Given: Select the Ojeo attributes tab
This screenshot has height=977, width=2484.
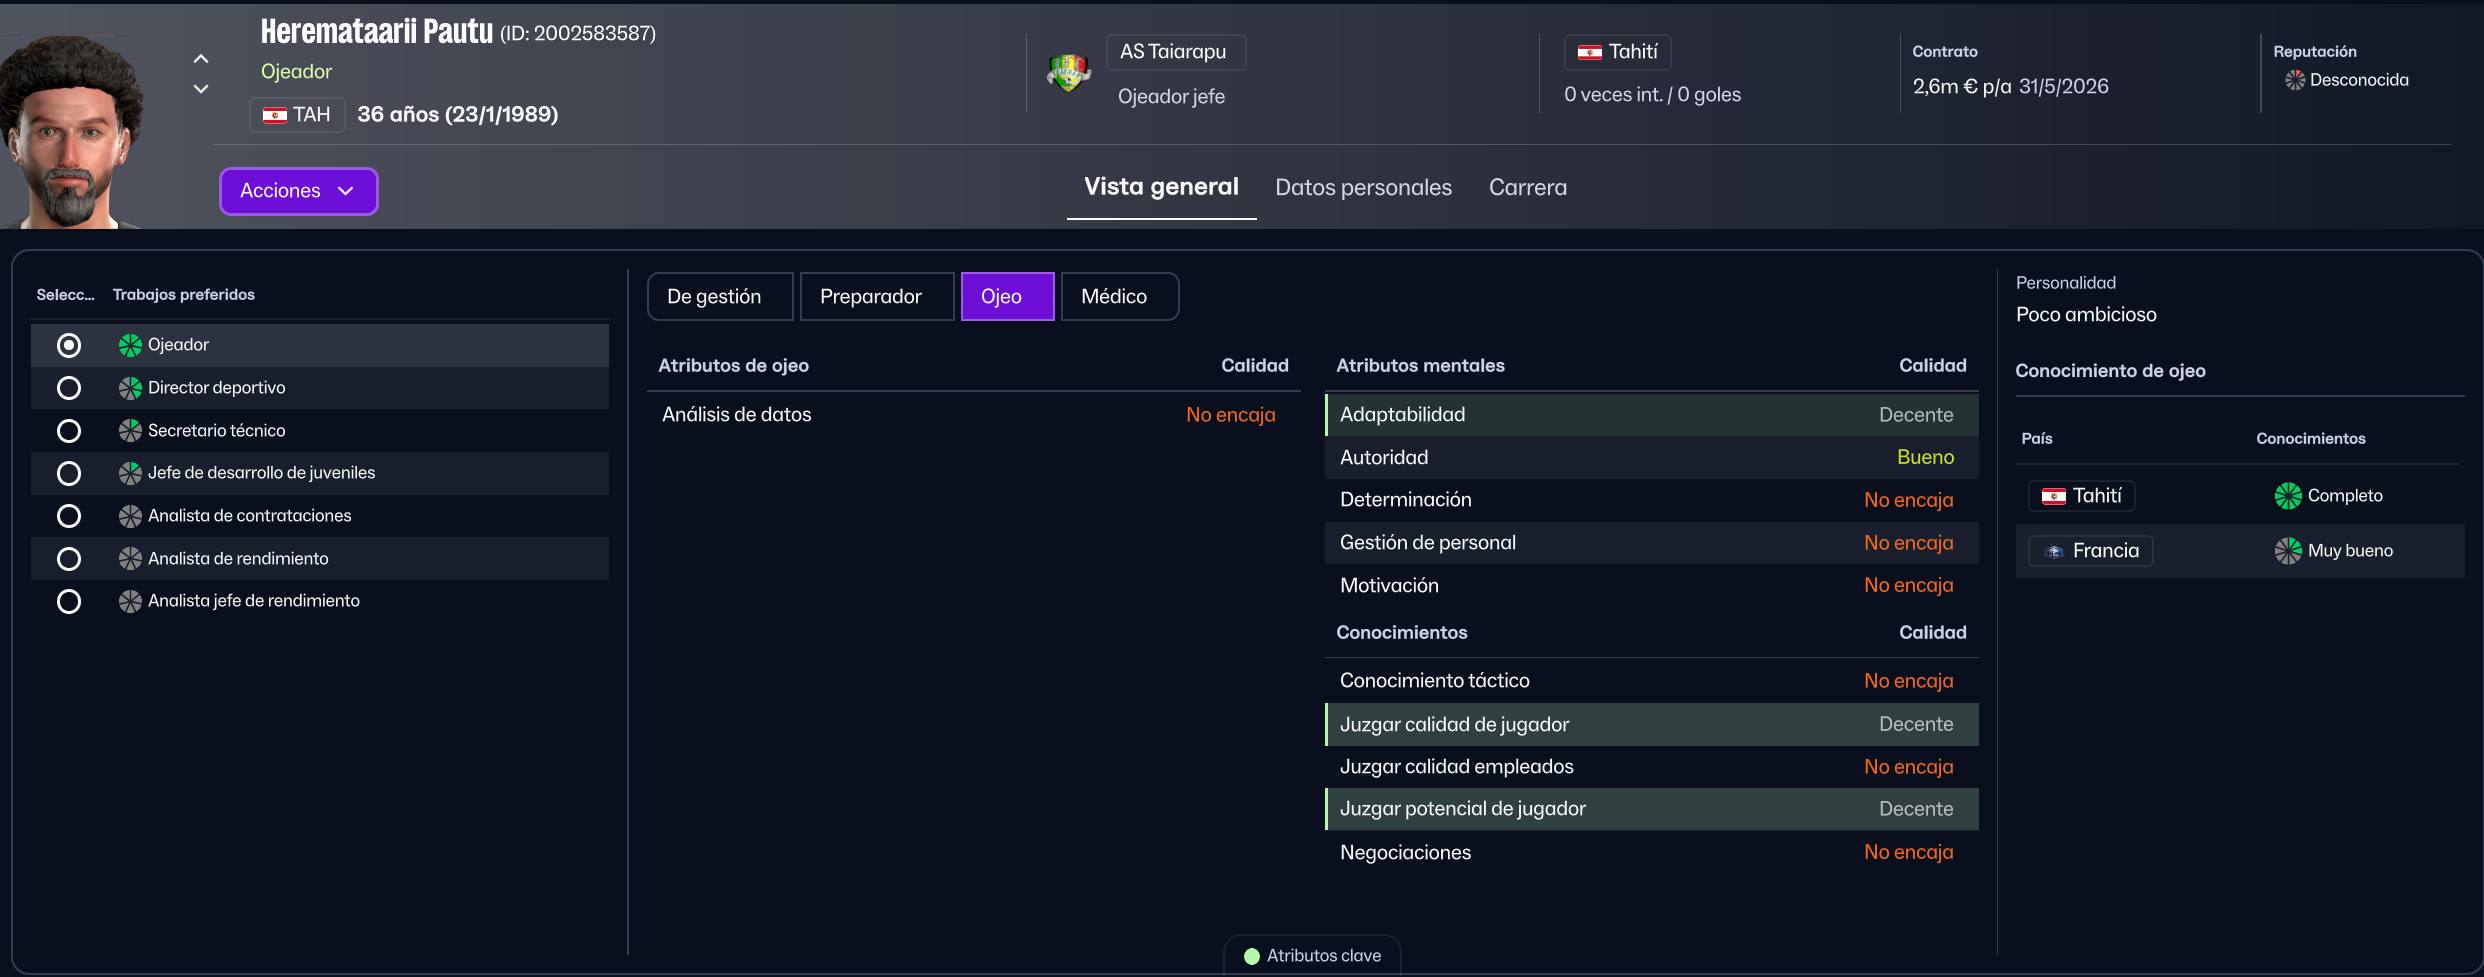Looking at the screenshot, I should click(x=1008, y=297).
